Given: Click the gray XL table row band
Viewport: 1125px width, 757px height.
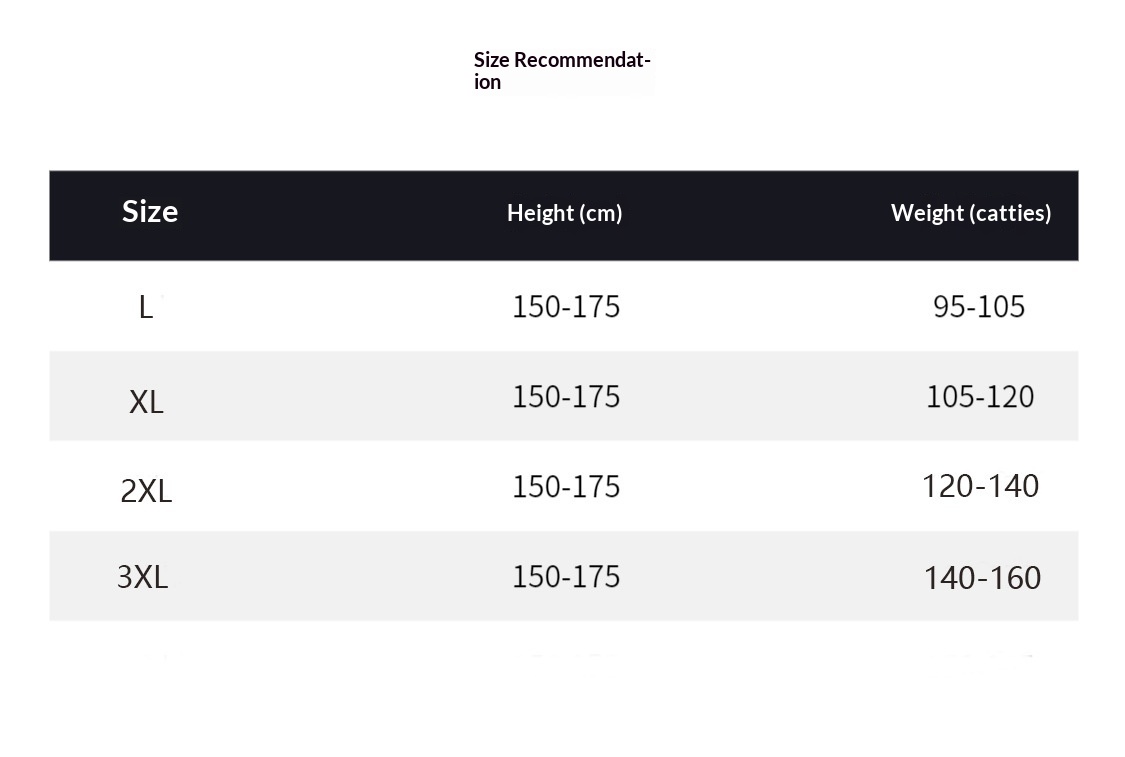Looking at the screenshot, I should (330, 396).
